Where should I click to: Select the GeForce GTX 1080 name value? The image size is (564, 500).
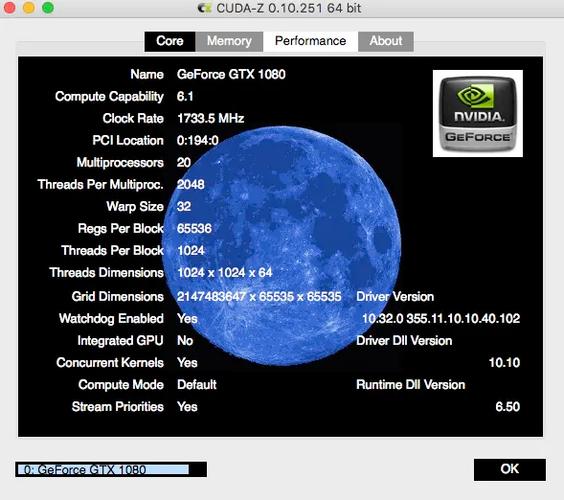[231, 74]
